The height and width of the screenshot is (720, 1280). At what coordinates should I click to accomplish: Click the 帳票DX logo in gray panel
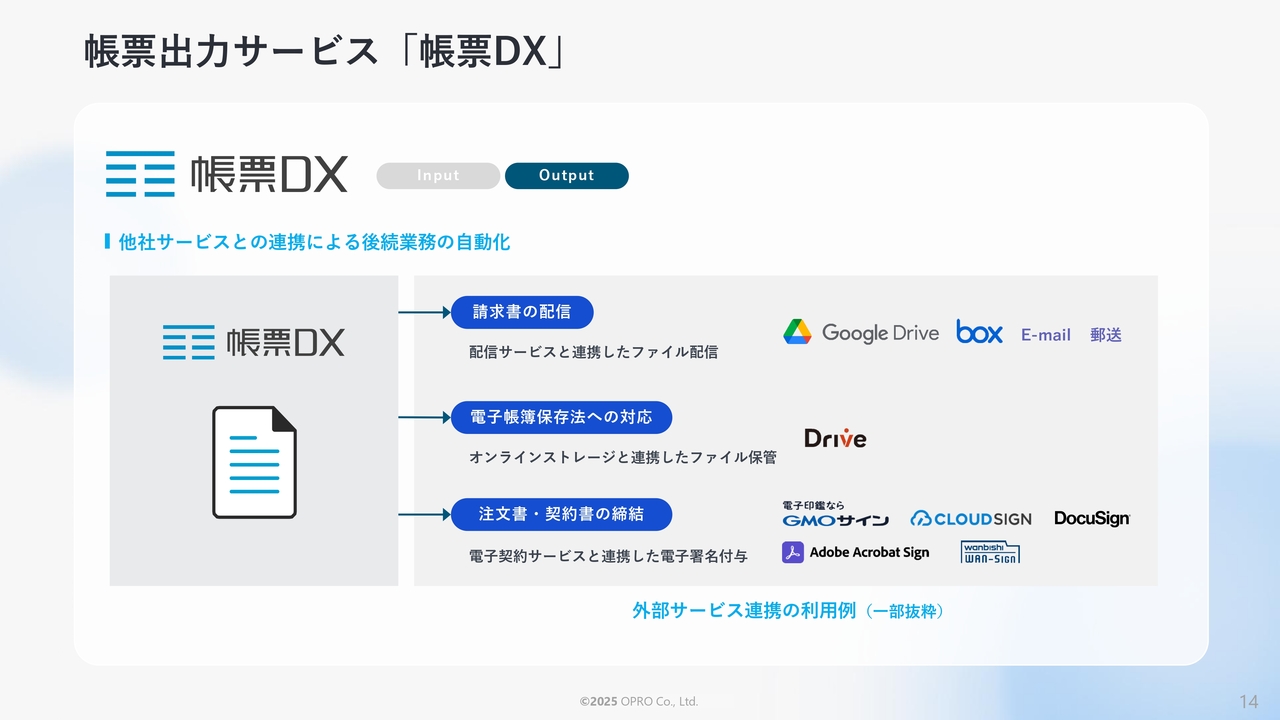click(x=254, y=342)
